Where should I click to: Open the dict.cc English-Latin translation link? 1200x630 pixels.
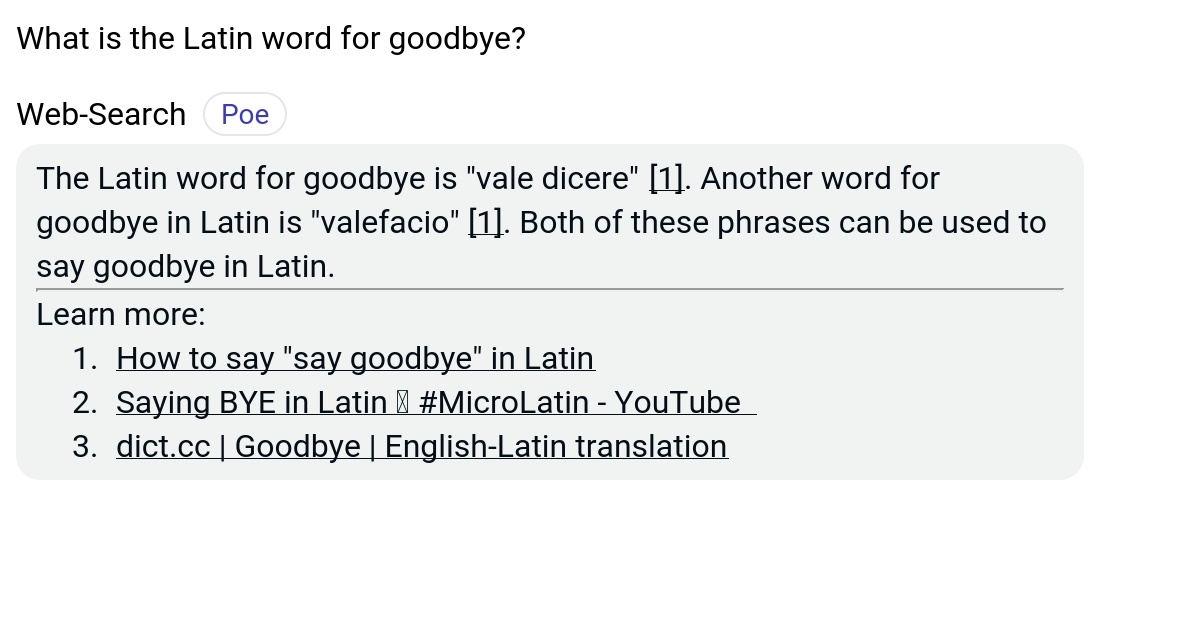click(x=421, y=446)
